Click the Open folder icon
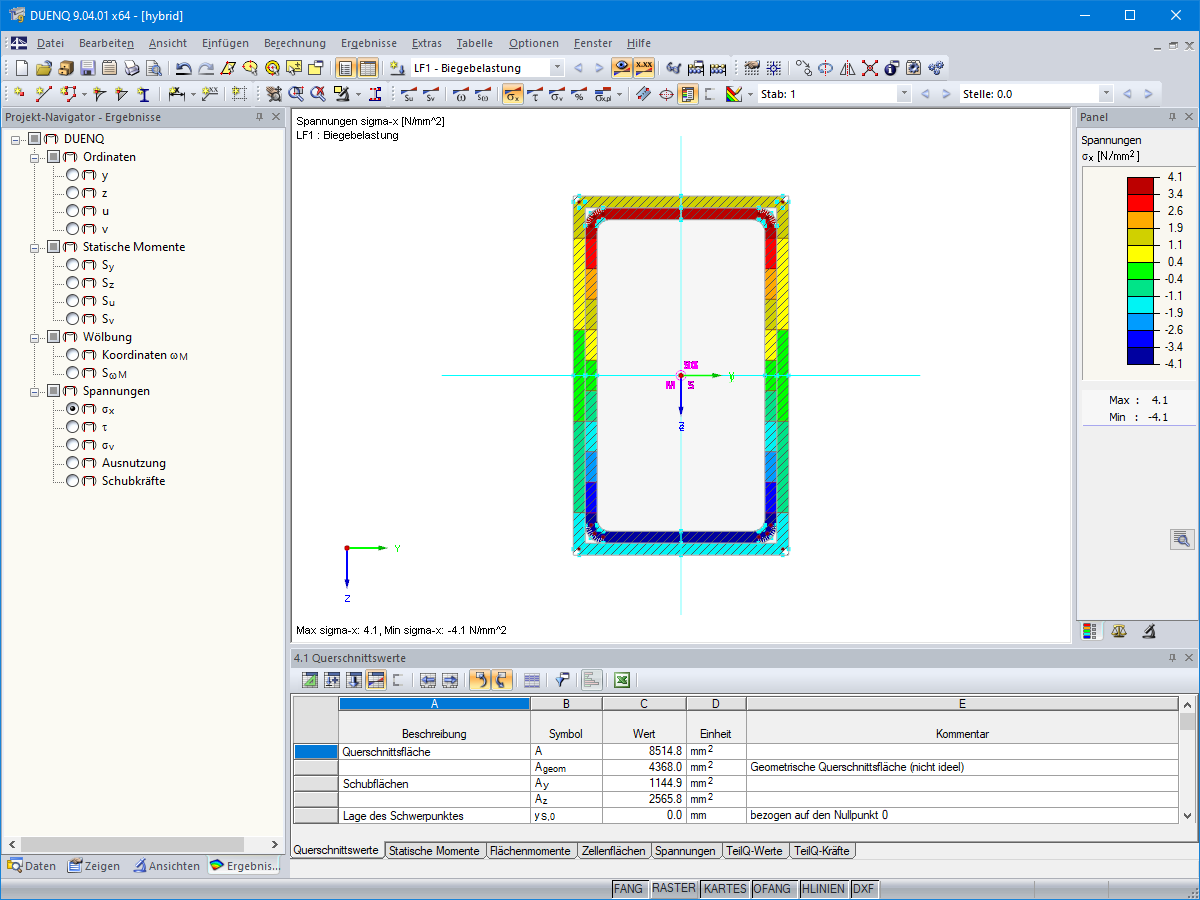1200x900 pixels. point(43,68)
